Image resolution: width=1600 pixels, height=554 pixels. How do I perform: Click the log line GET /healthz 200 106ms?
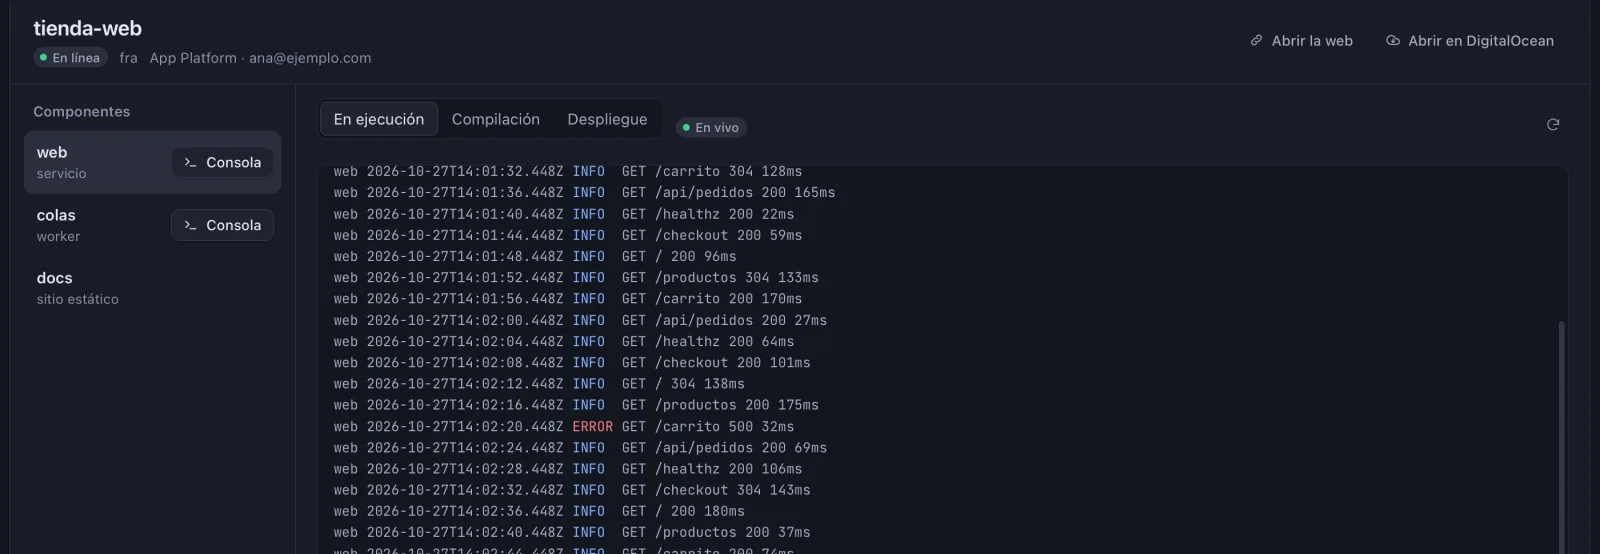[x=568, y=469]
